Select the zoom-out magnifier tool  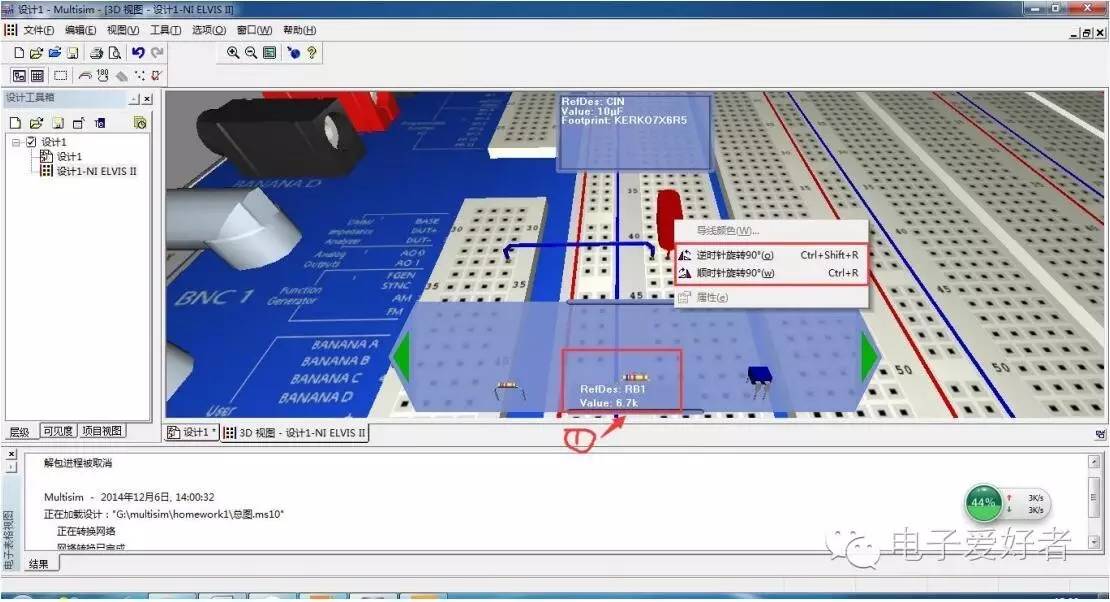coord(250,52)
